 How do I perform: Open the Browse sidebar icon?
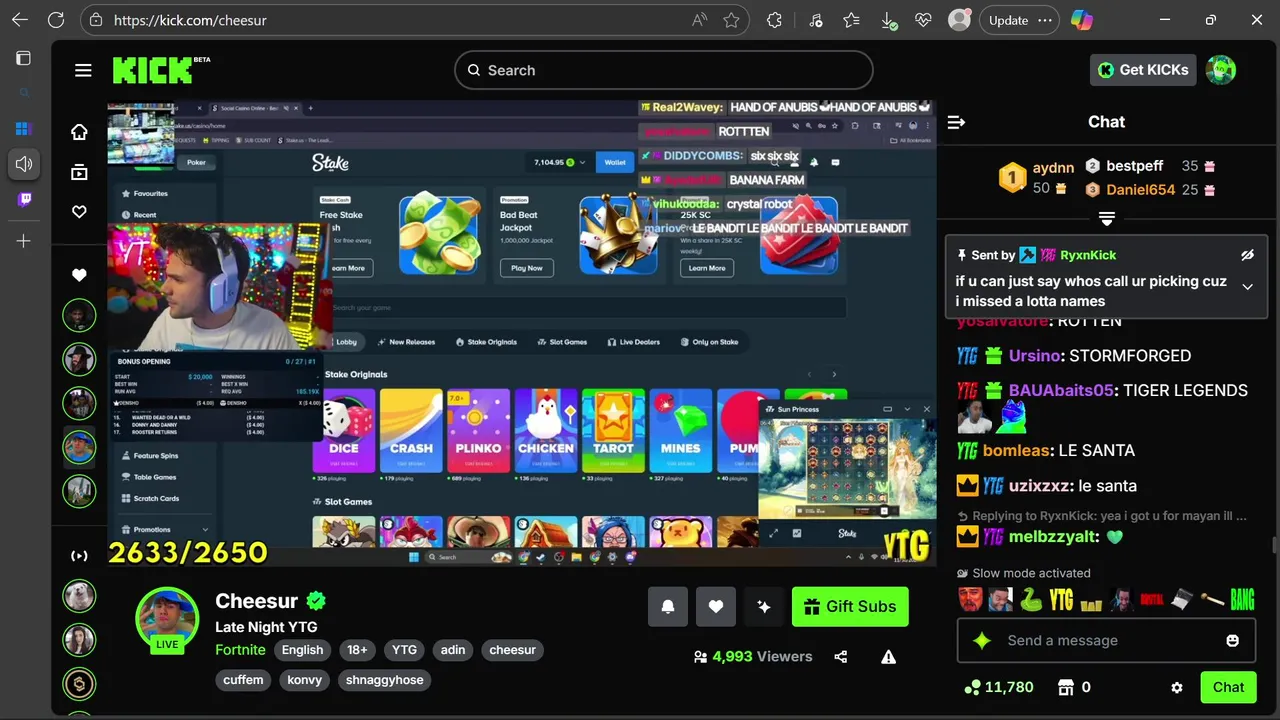click(x=79, y=172)
